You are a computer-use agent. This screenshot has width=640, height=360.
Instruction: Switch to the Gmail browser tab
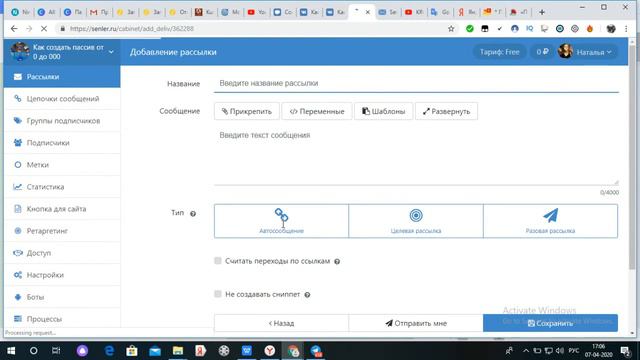[x=99, y=12]
